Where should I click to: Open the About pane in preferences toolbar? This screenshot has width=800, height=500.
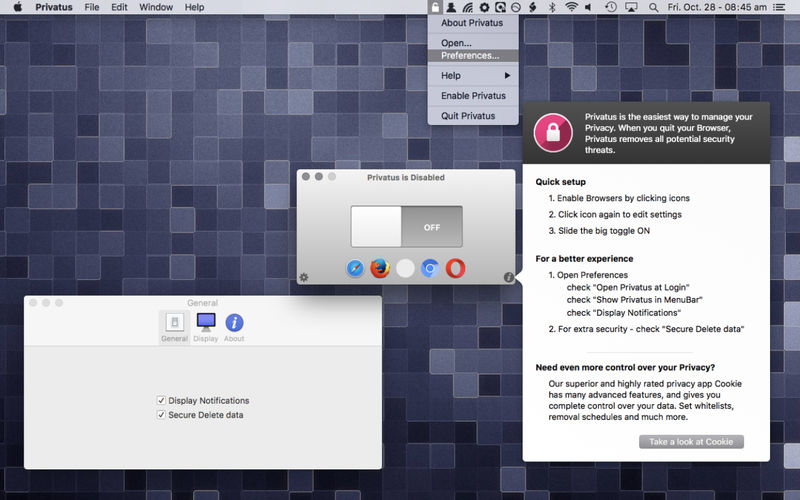234,327
